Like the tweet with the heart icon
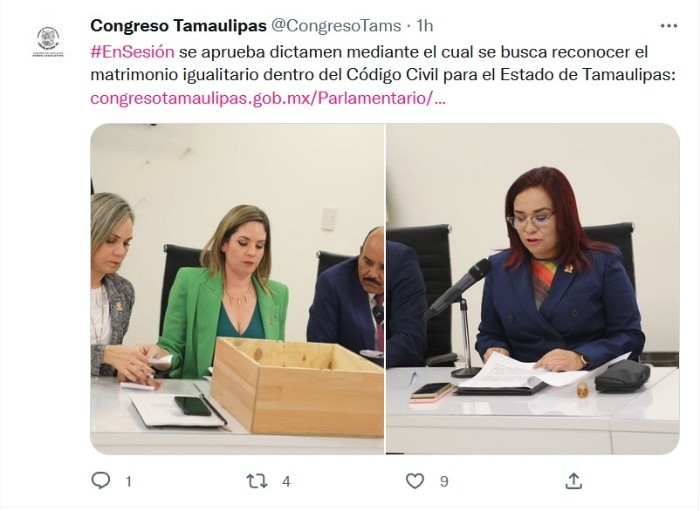This screenshot has height=511, width=700. [415, 481]
